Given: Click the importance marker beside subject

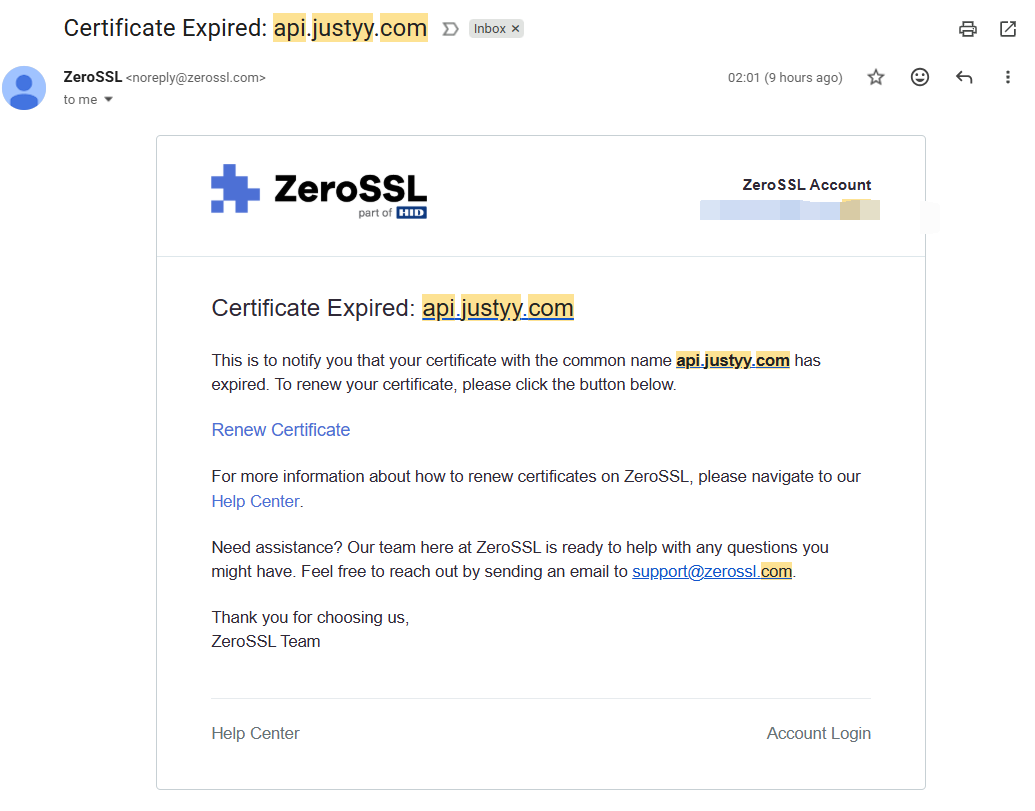Looking at the screenshot, I should click(x=450, y=29).
